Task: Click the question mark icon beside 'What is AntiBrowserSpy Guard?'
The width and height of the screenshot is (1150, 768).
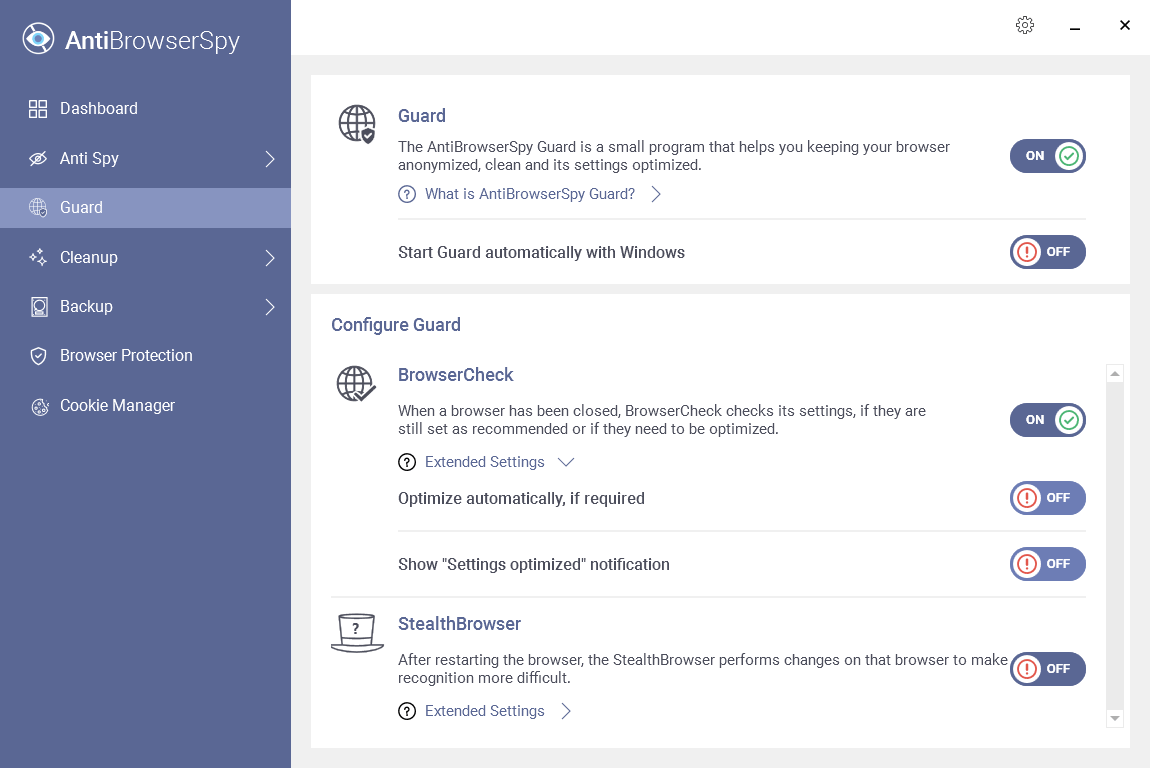Action: (407, 194)
